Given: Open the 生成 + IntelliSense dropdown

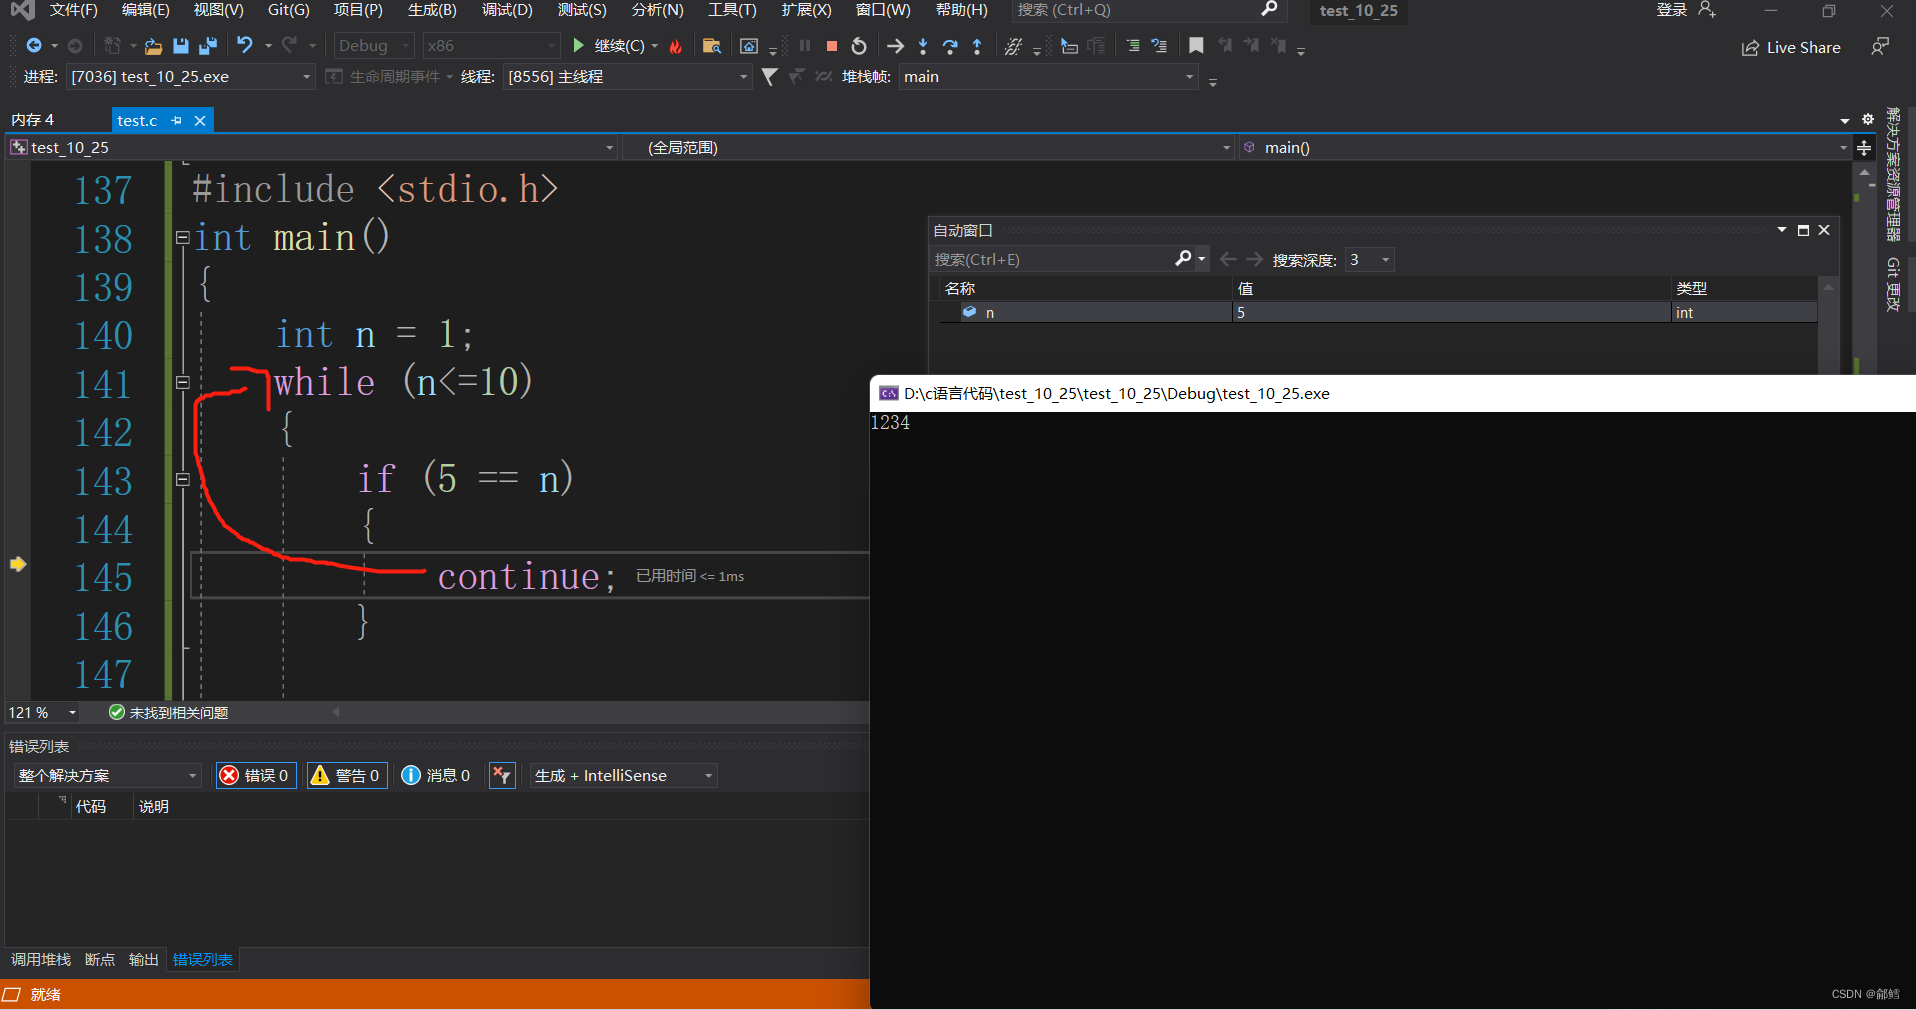Looking at the screenshot, I should pos(624,776).
